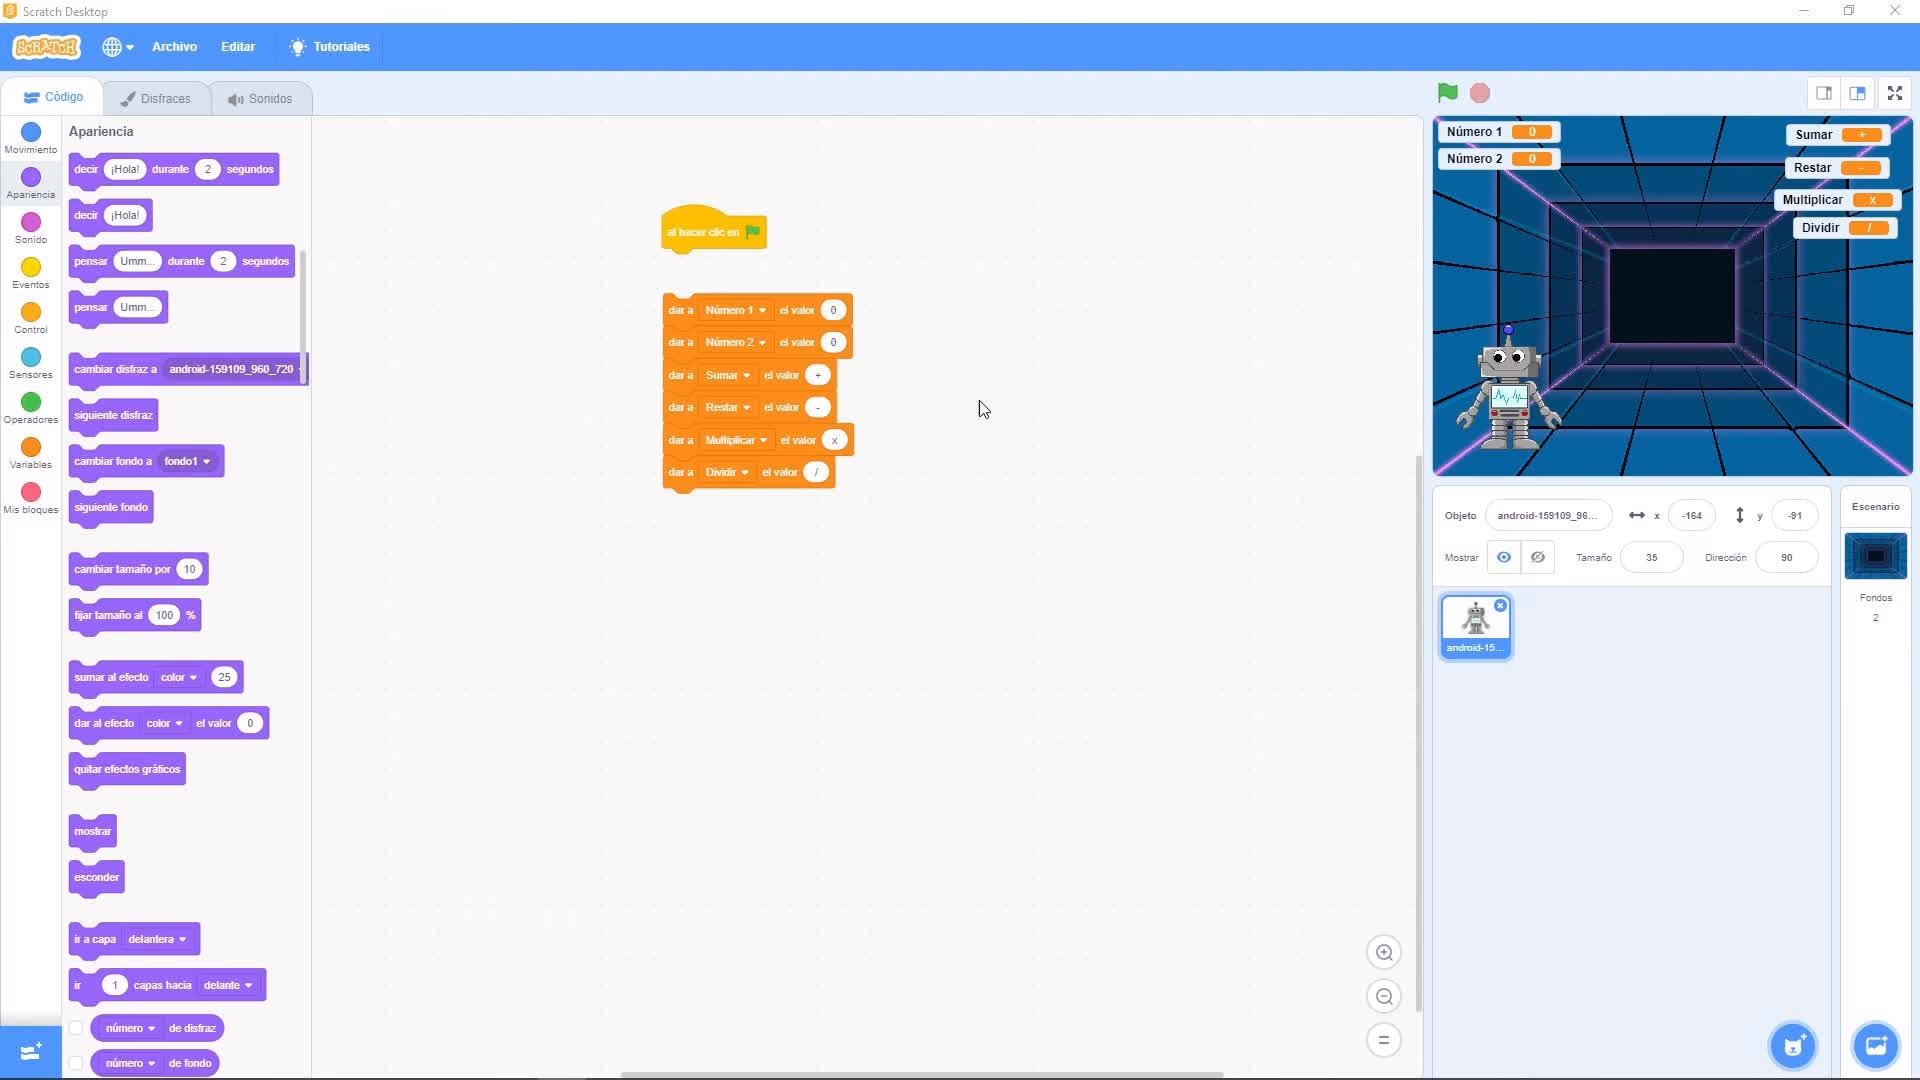
Task: Open the Operadores blocks category
Action: point(30,408)
